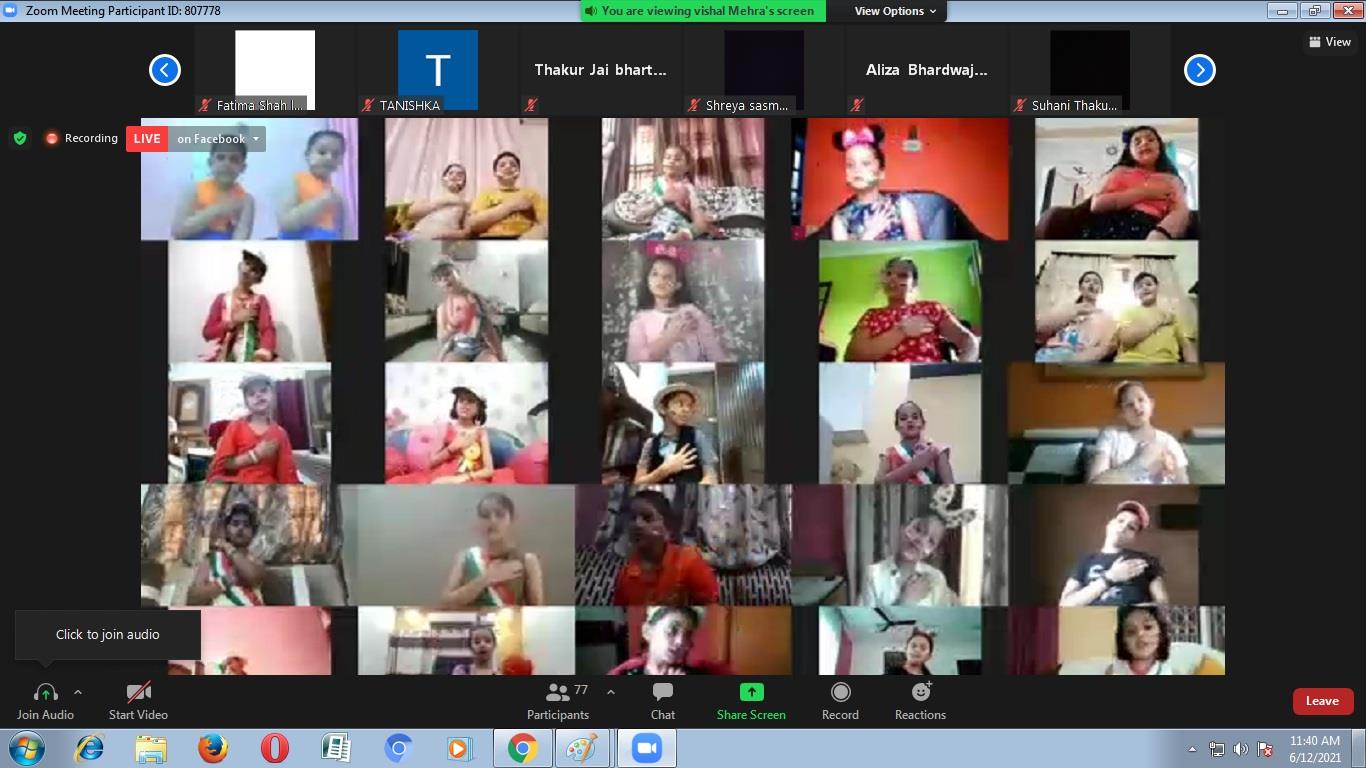The image size is (1366, 768).
Task: Expand the 'on Facebook' live dropdown
Action: (217, 139)
